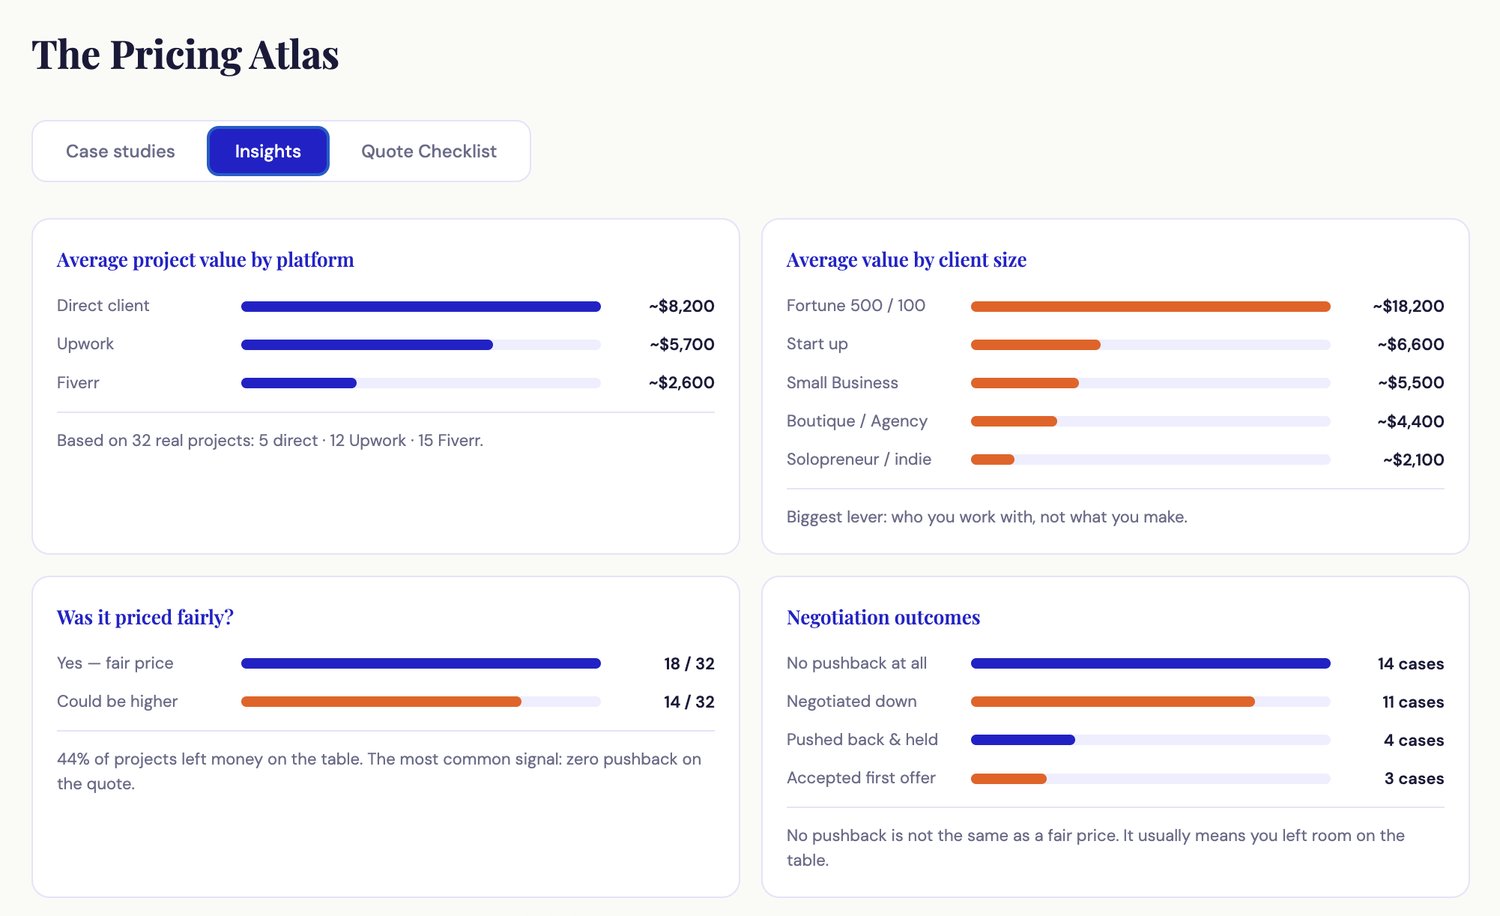Viewport: 1500px width, 916px height.
Task: Click the Accepted first offer bar
Action: (1151, 778)
